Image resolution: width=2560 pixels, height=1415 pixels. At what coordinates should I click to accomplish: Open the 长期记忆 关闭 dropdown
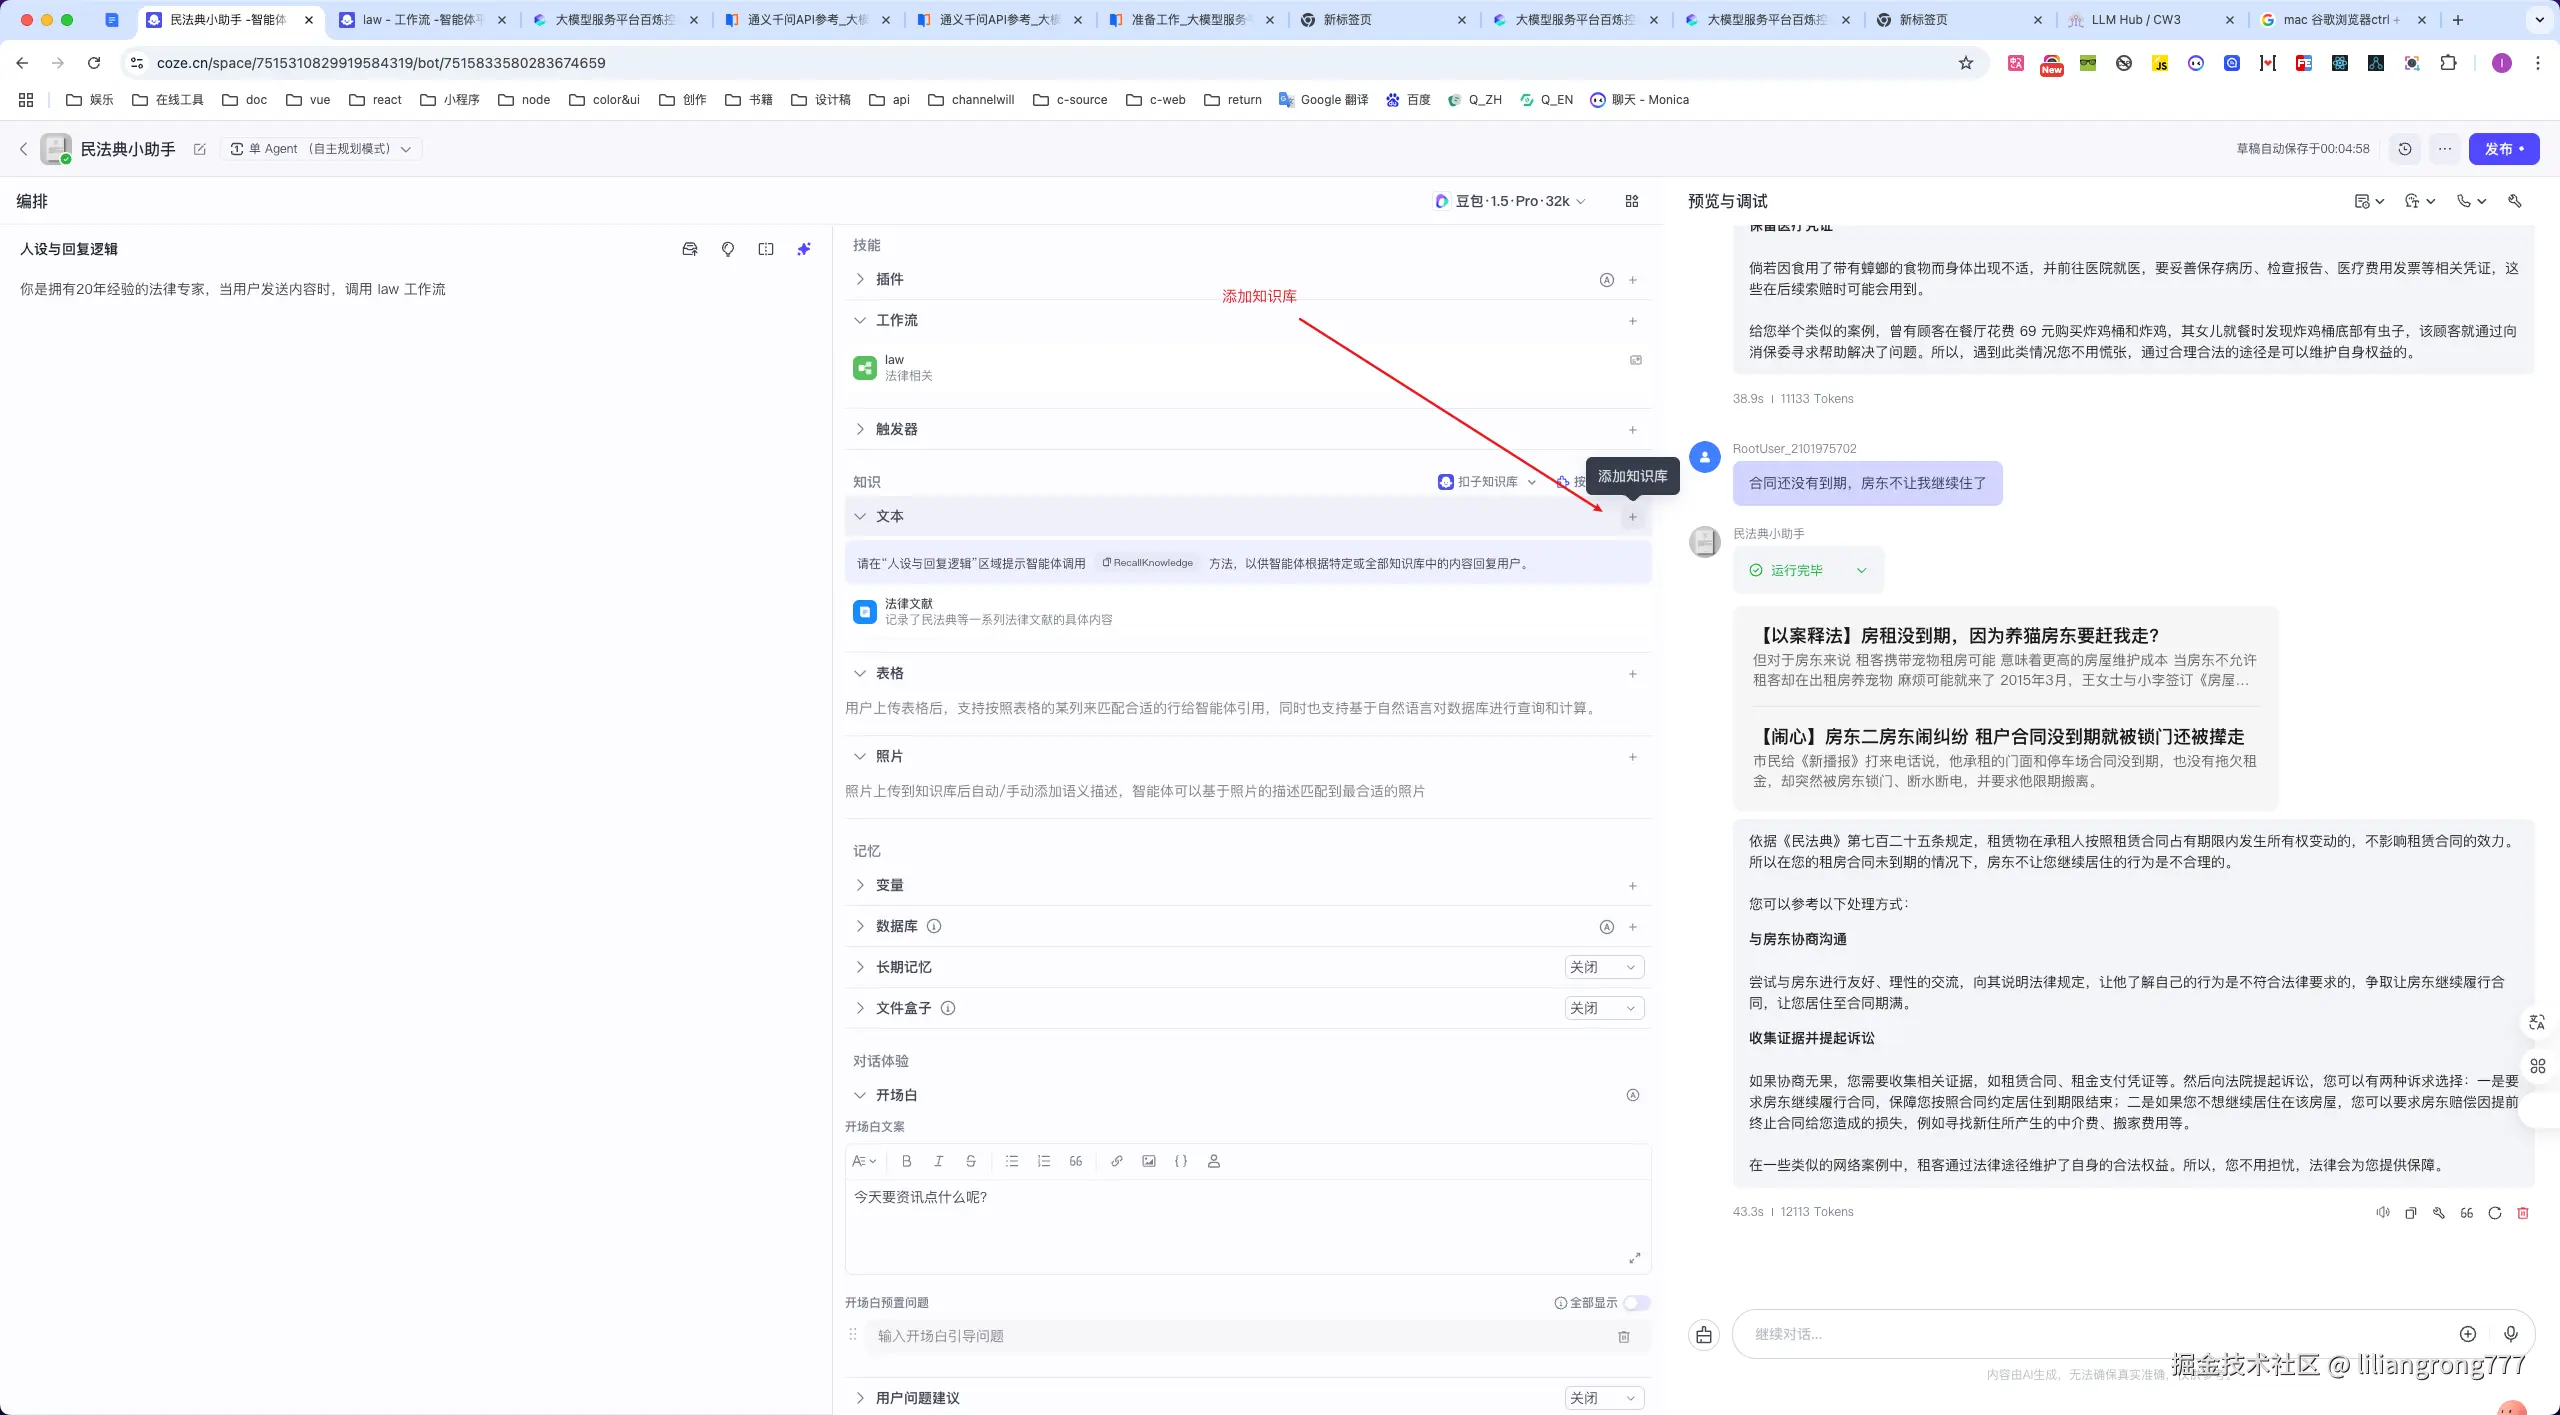tap(1603, 967)
